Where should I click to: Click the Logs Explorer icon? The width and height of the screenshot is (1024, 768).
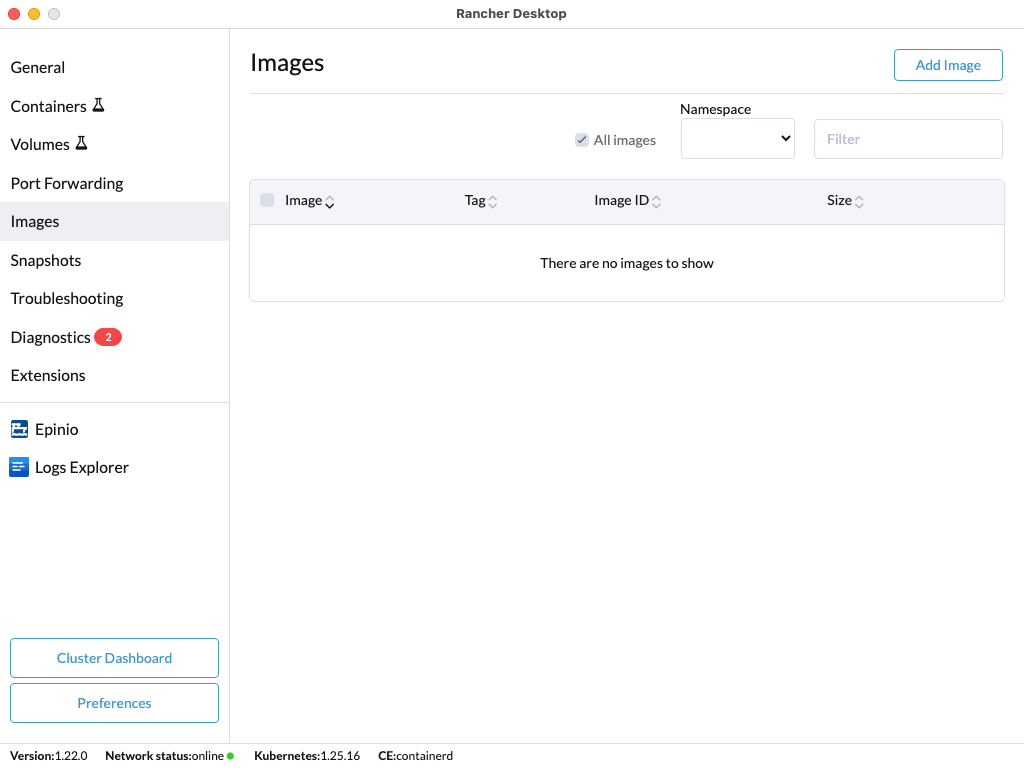(19, 468)
